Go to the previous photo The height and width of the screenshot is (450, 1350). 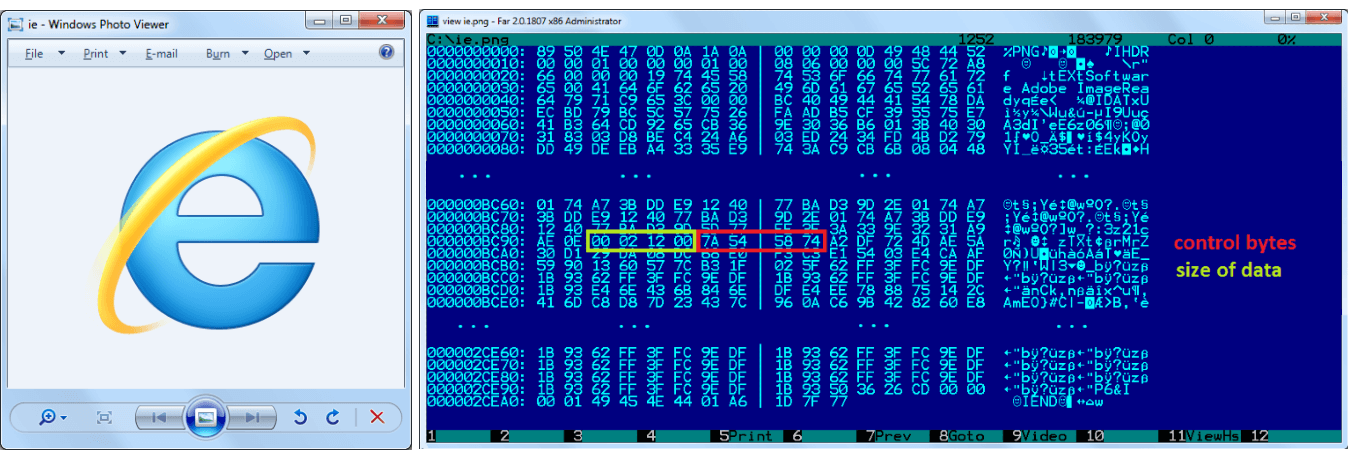159,417
